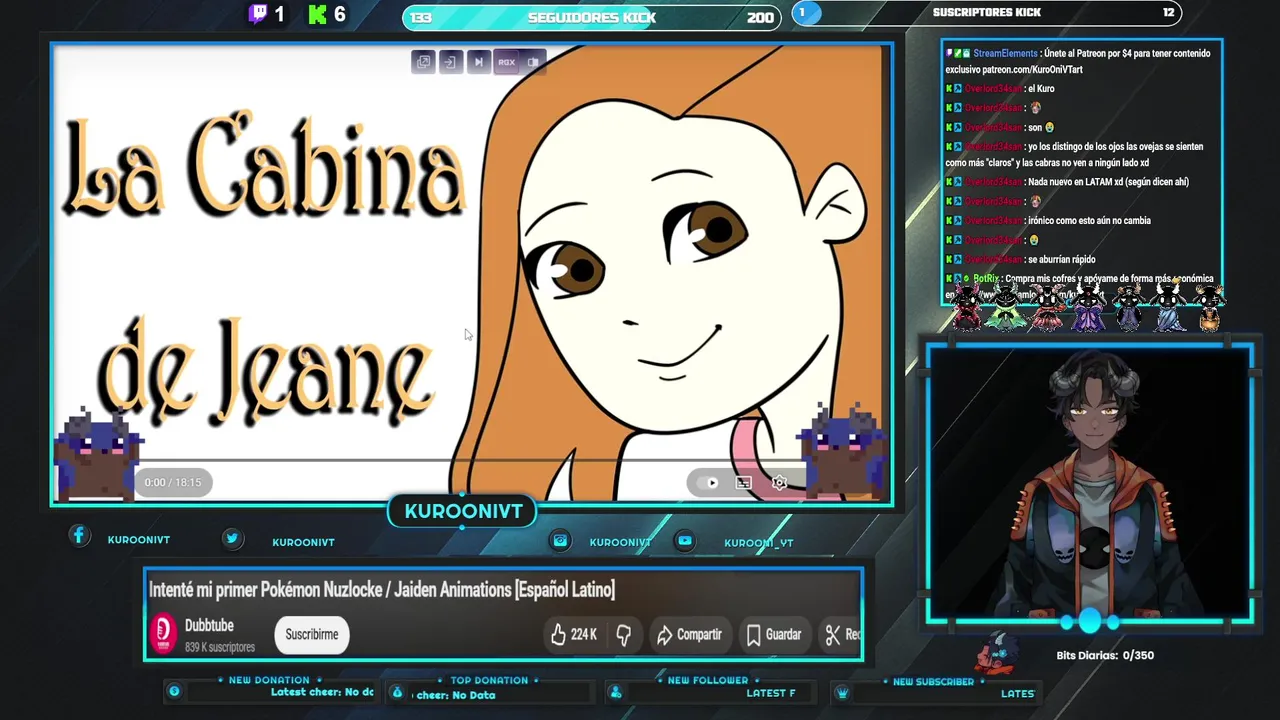Click the enter/login arrow icon atop video
1280x720 pixels.
450,62
